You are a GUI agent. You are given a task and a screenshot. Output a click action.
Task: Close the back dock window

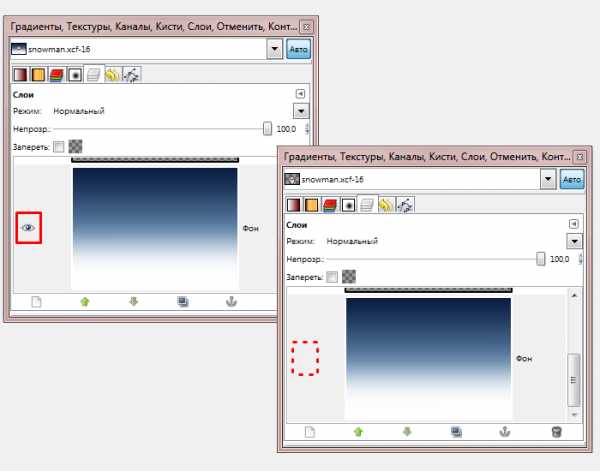coord(306,27)
